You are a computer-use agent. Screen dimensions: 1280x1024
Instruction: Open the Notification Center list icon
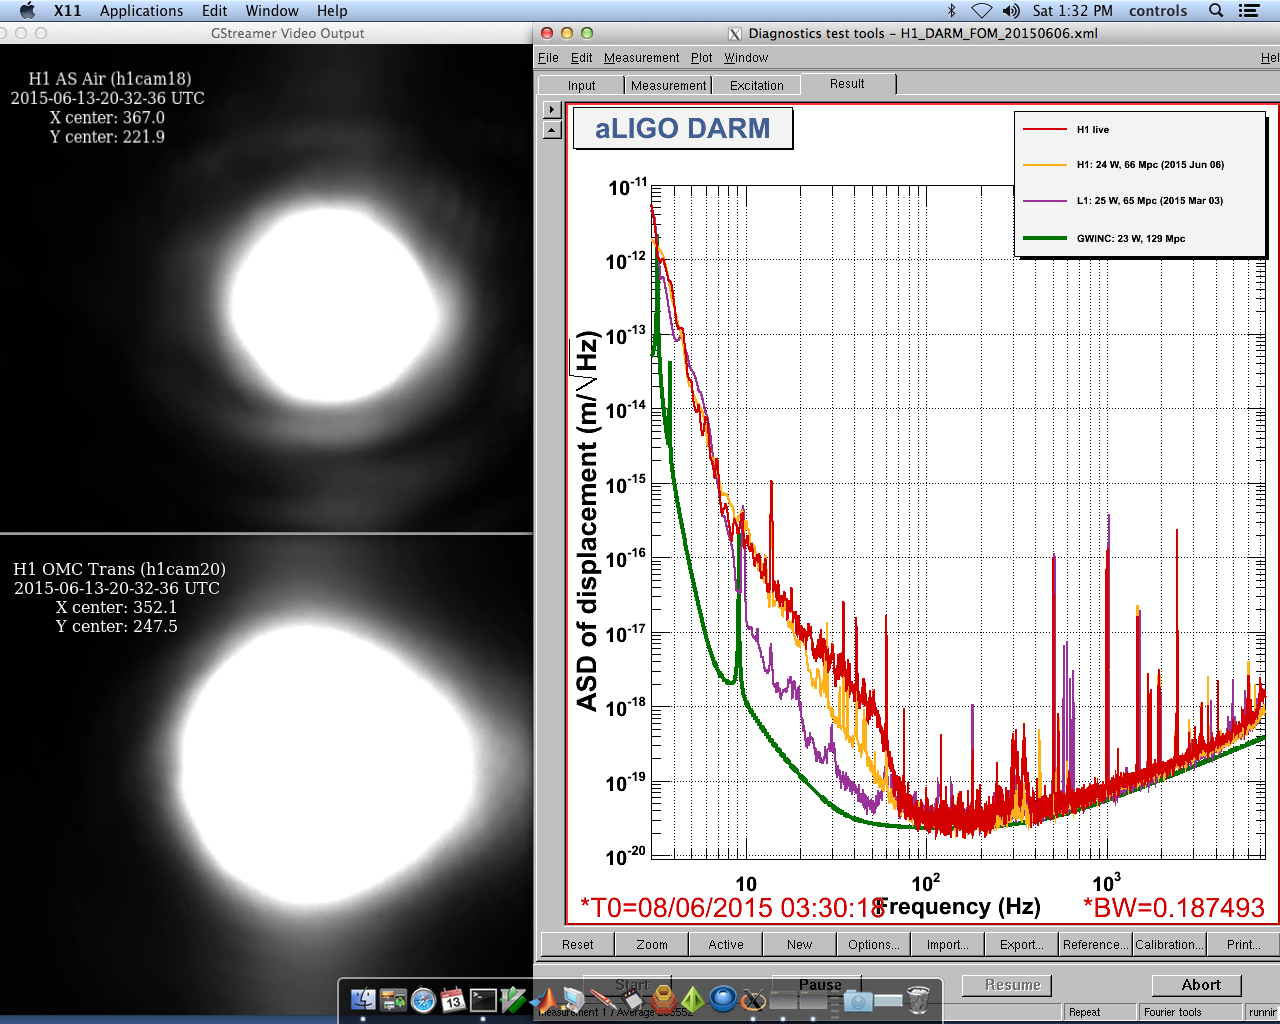click(1249, 11)
